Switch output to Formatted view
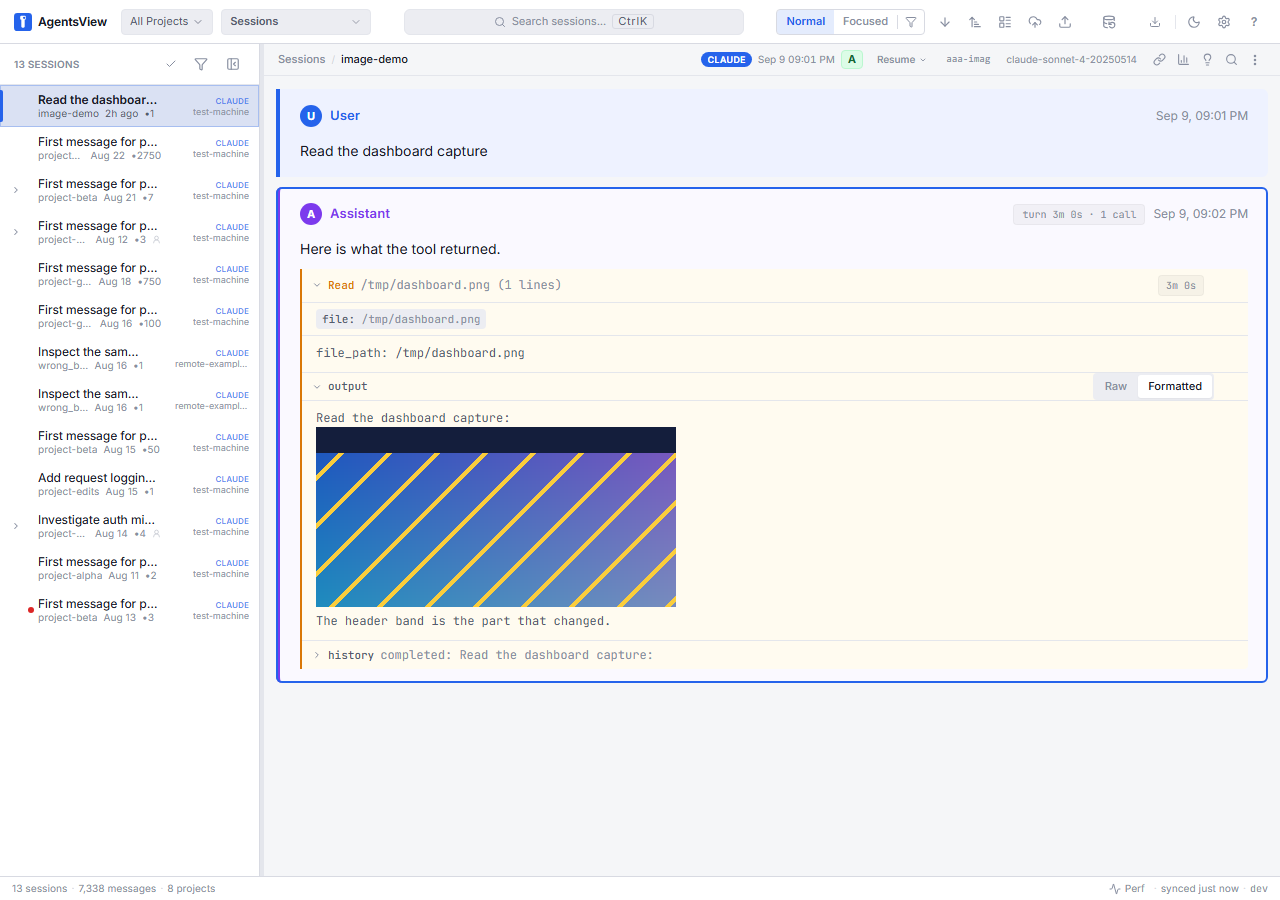The image size is (1280, 900). pyautogui.click(x=1175, y=386)
